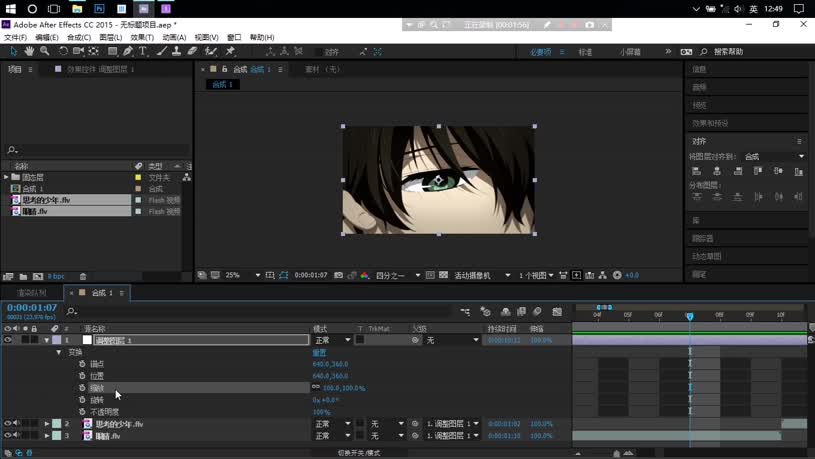Click 切换开关/模式 toggle button
The image size is (815, 459).
359,453
